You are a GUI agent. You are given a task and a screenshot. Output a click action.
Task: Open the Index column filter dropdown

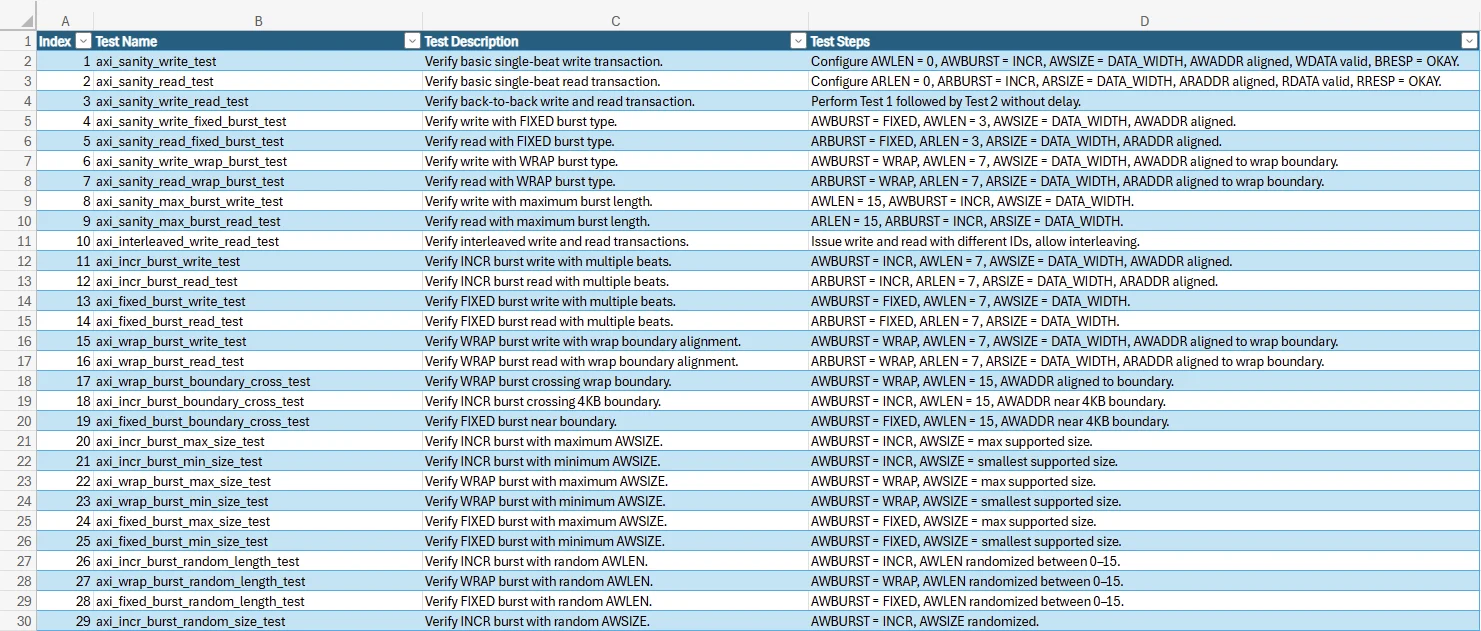(x=84, y=41)
